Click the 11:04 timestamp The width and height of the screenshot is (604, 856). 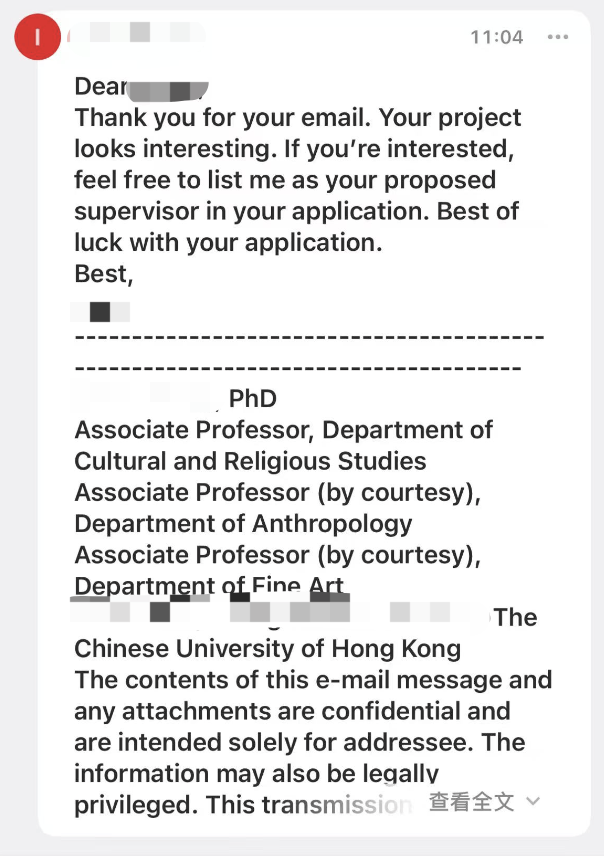[x=497, y=37]
